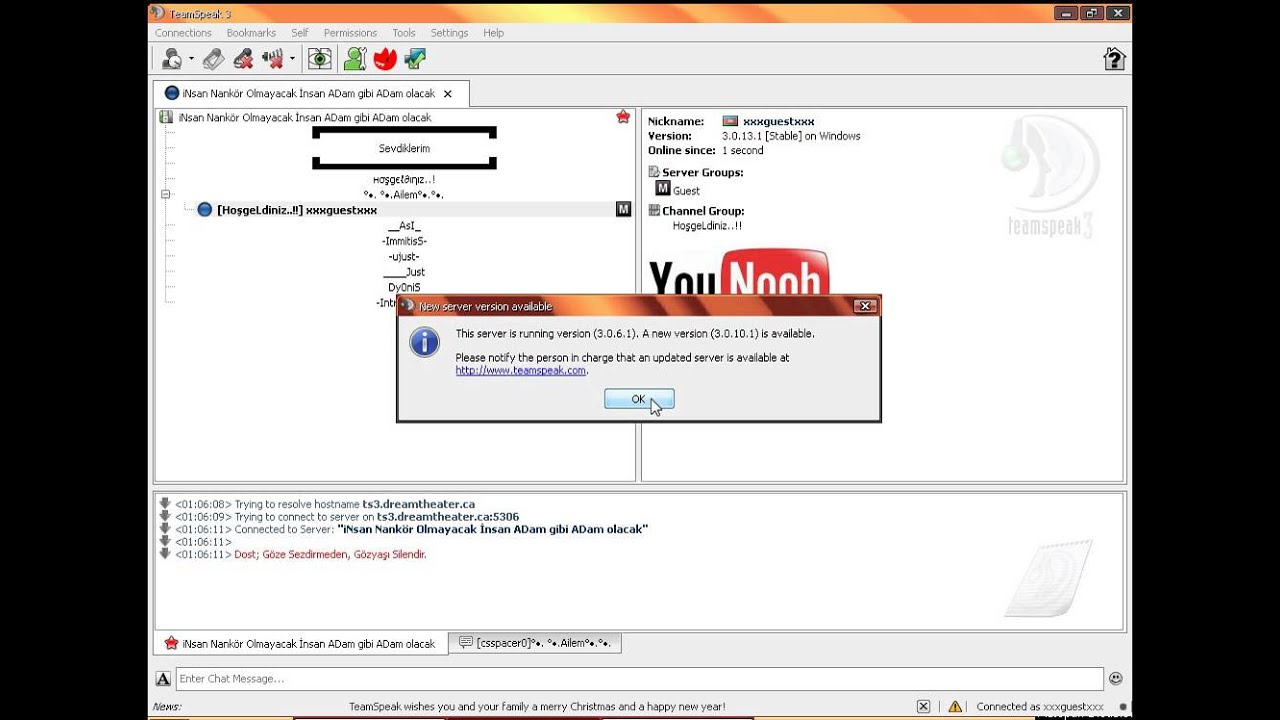Open the Bookmarks menu

pos(251,33)
